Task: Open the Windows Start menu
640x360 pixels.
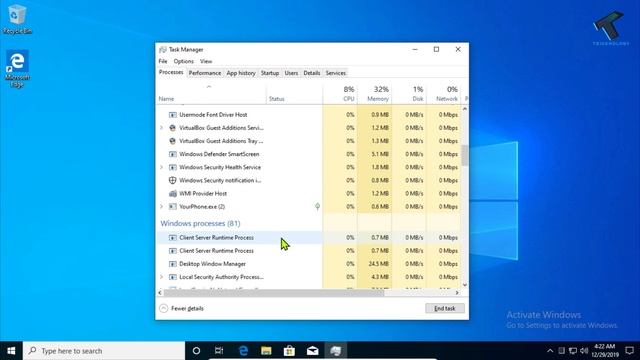Action: click(x=11, y=351)
